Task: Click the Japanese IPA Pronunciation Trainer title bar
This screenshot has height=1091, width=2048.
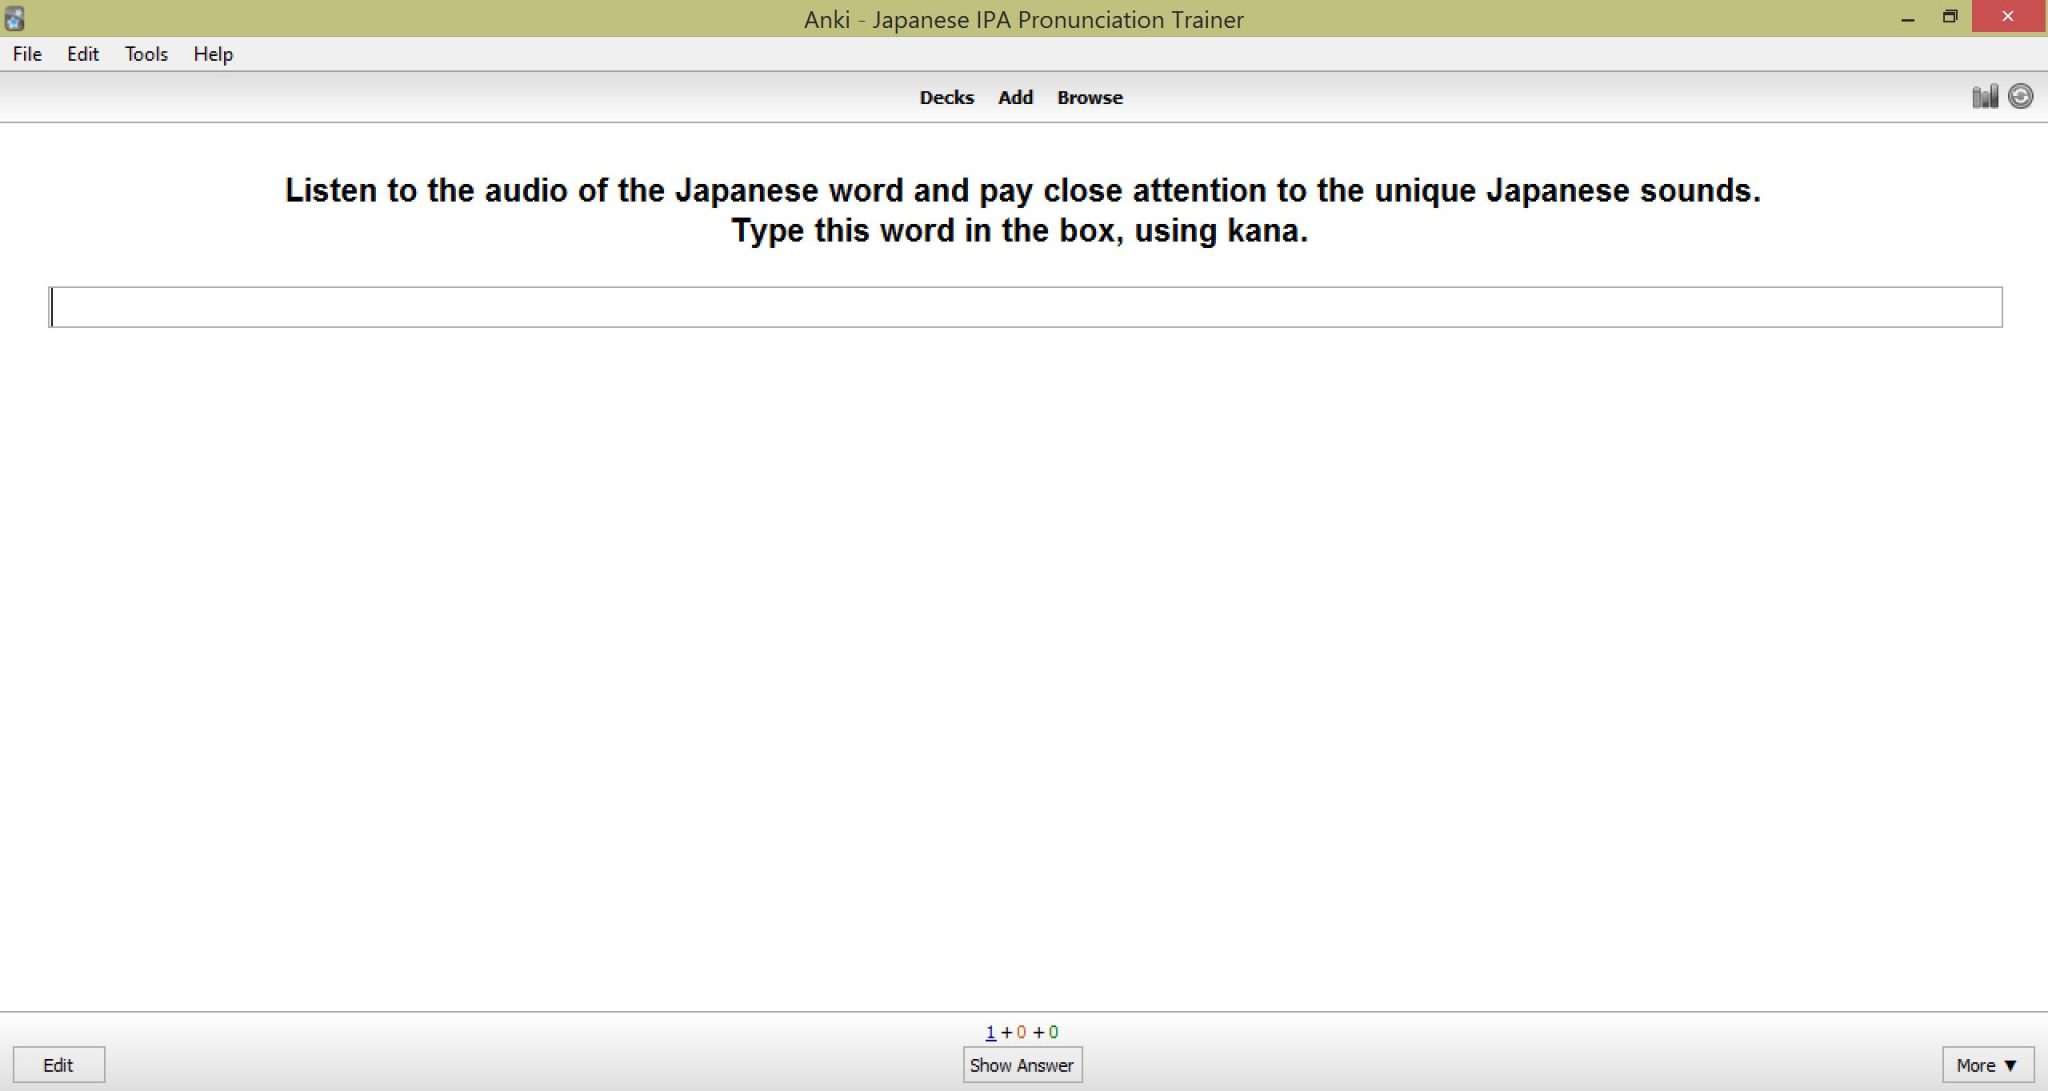Action: click(1022, 19)
